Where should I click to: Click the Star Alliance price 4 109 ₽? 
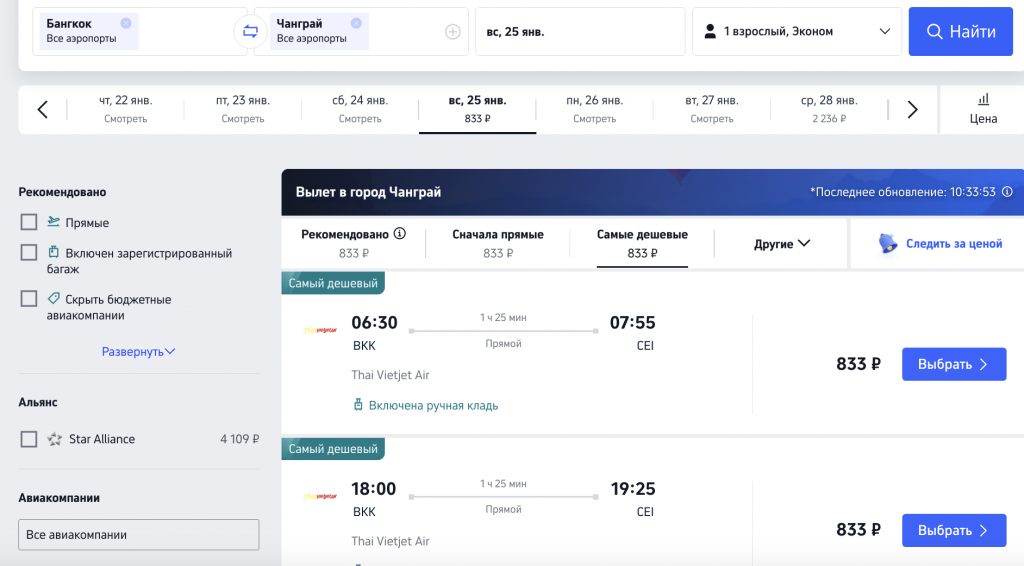pos(240,439)
